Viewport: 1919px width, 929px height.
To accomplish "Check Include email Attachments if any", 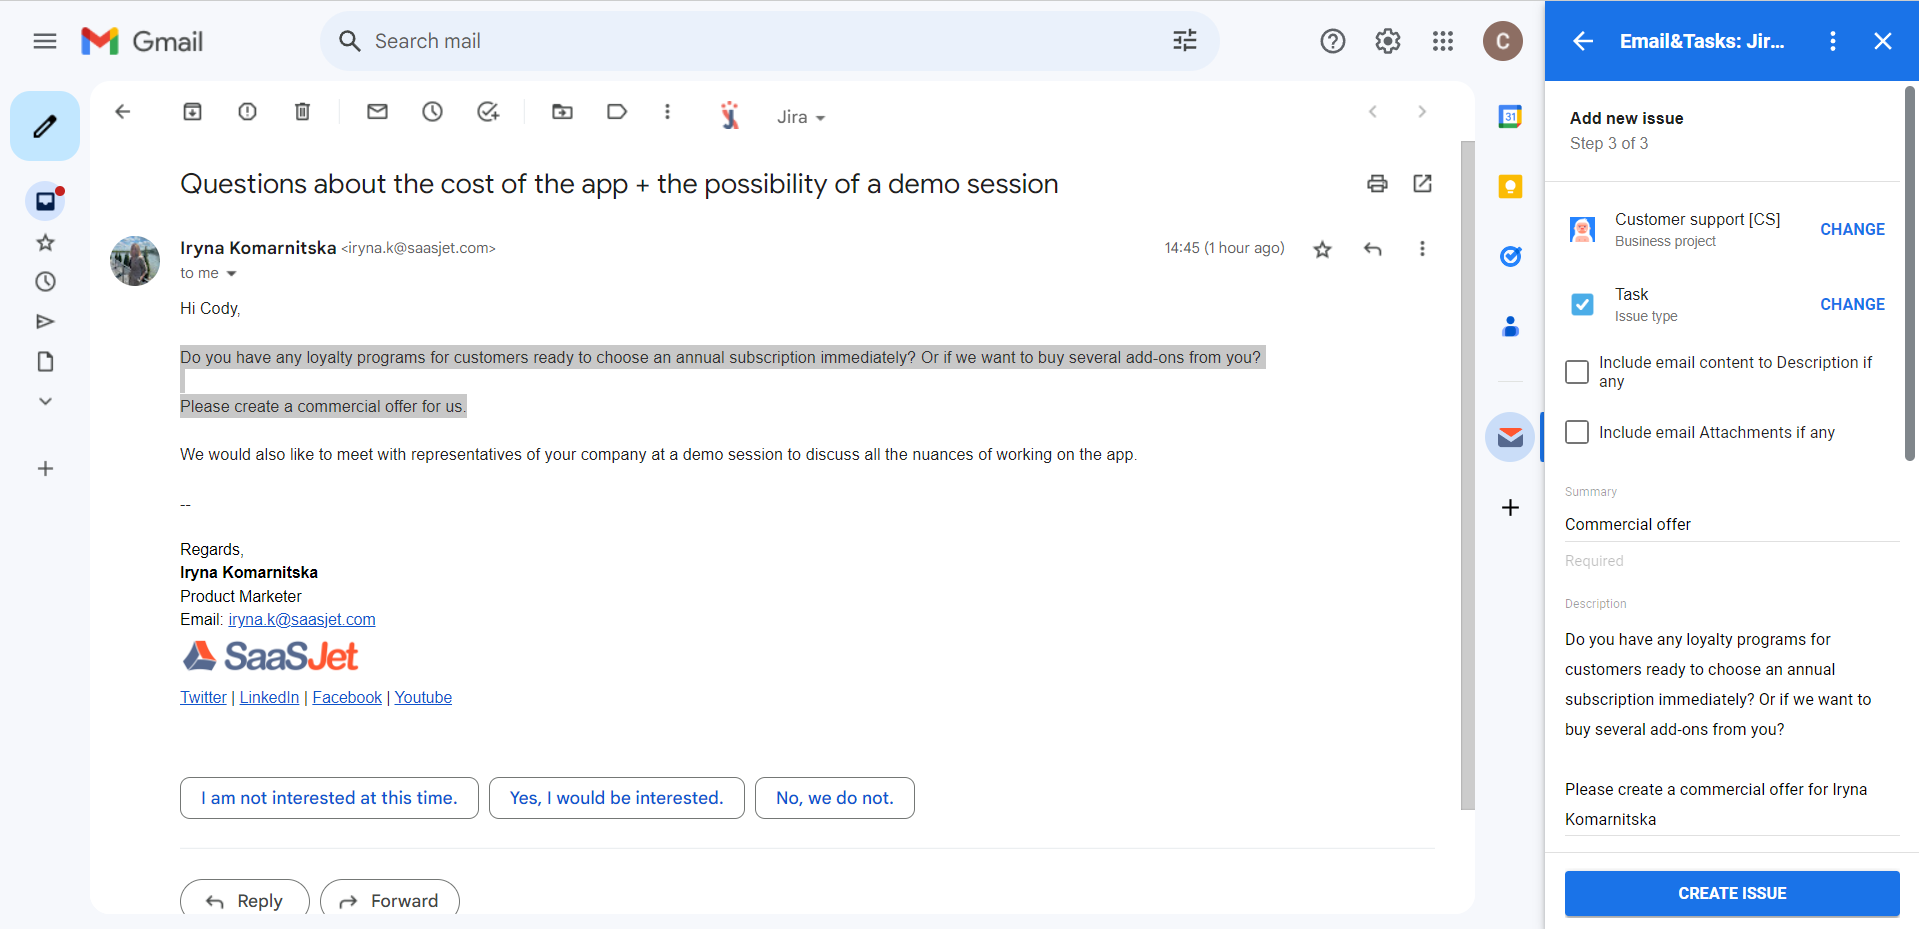I will pos(1577,432).
